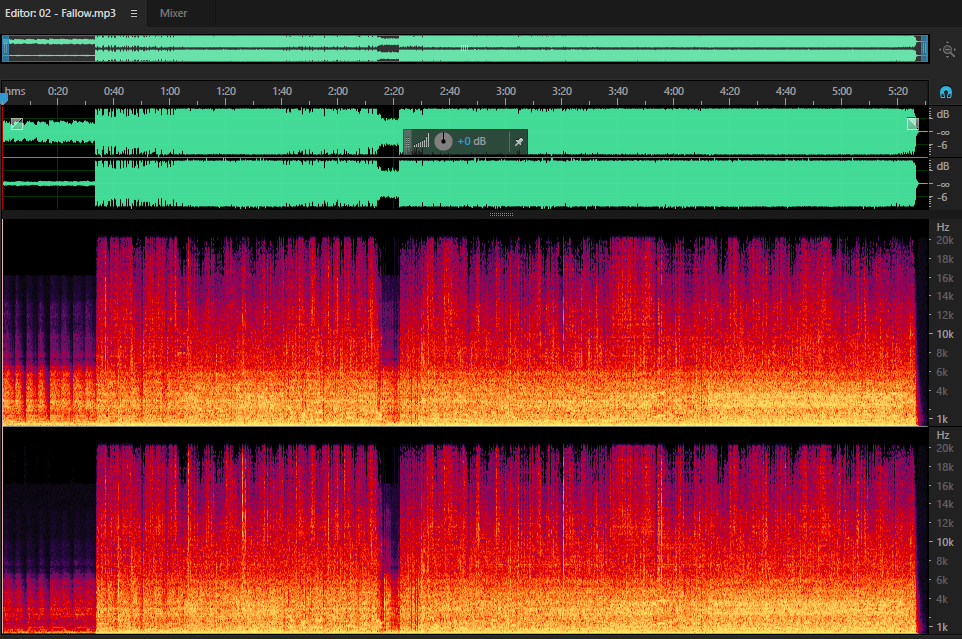The image size is (962, 639).
Task: Click the 2:40 mark on the time ruler
Action: (450, 91)
